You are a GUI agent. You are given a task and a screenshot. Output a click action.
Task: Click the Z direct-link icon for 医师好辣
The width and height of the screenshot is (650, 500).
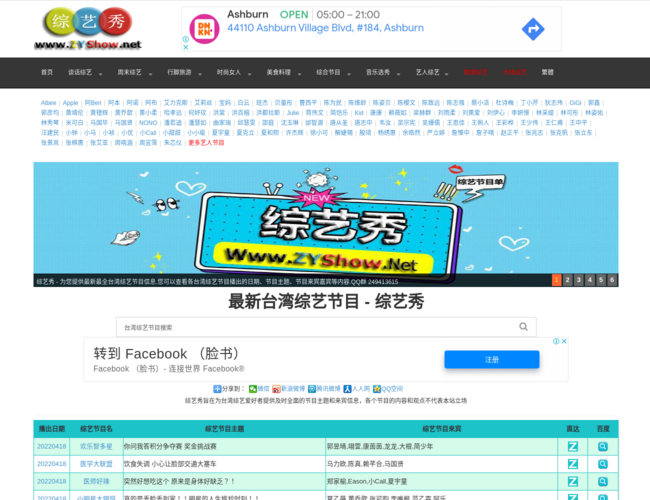[572, 481]
